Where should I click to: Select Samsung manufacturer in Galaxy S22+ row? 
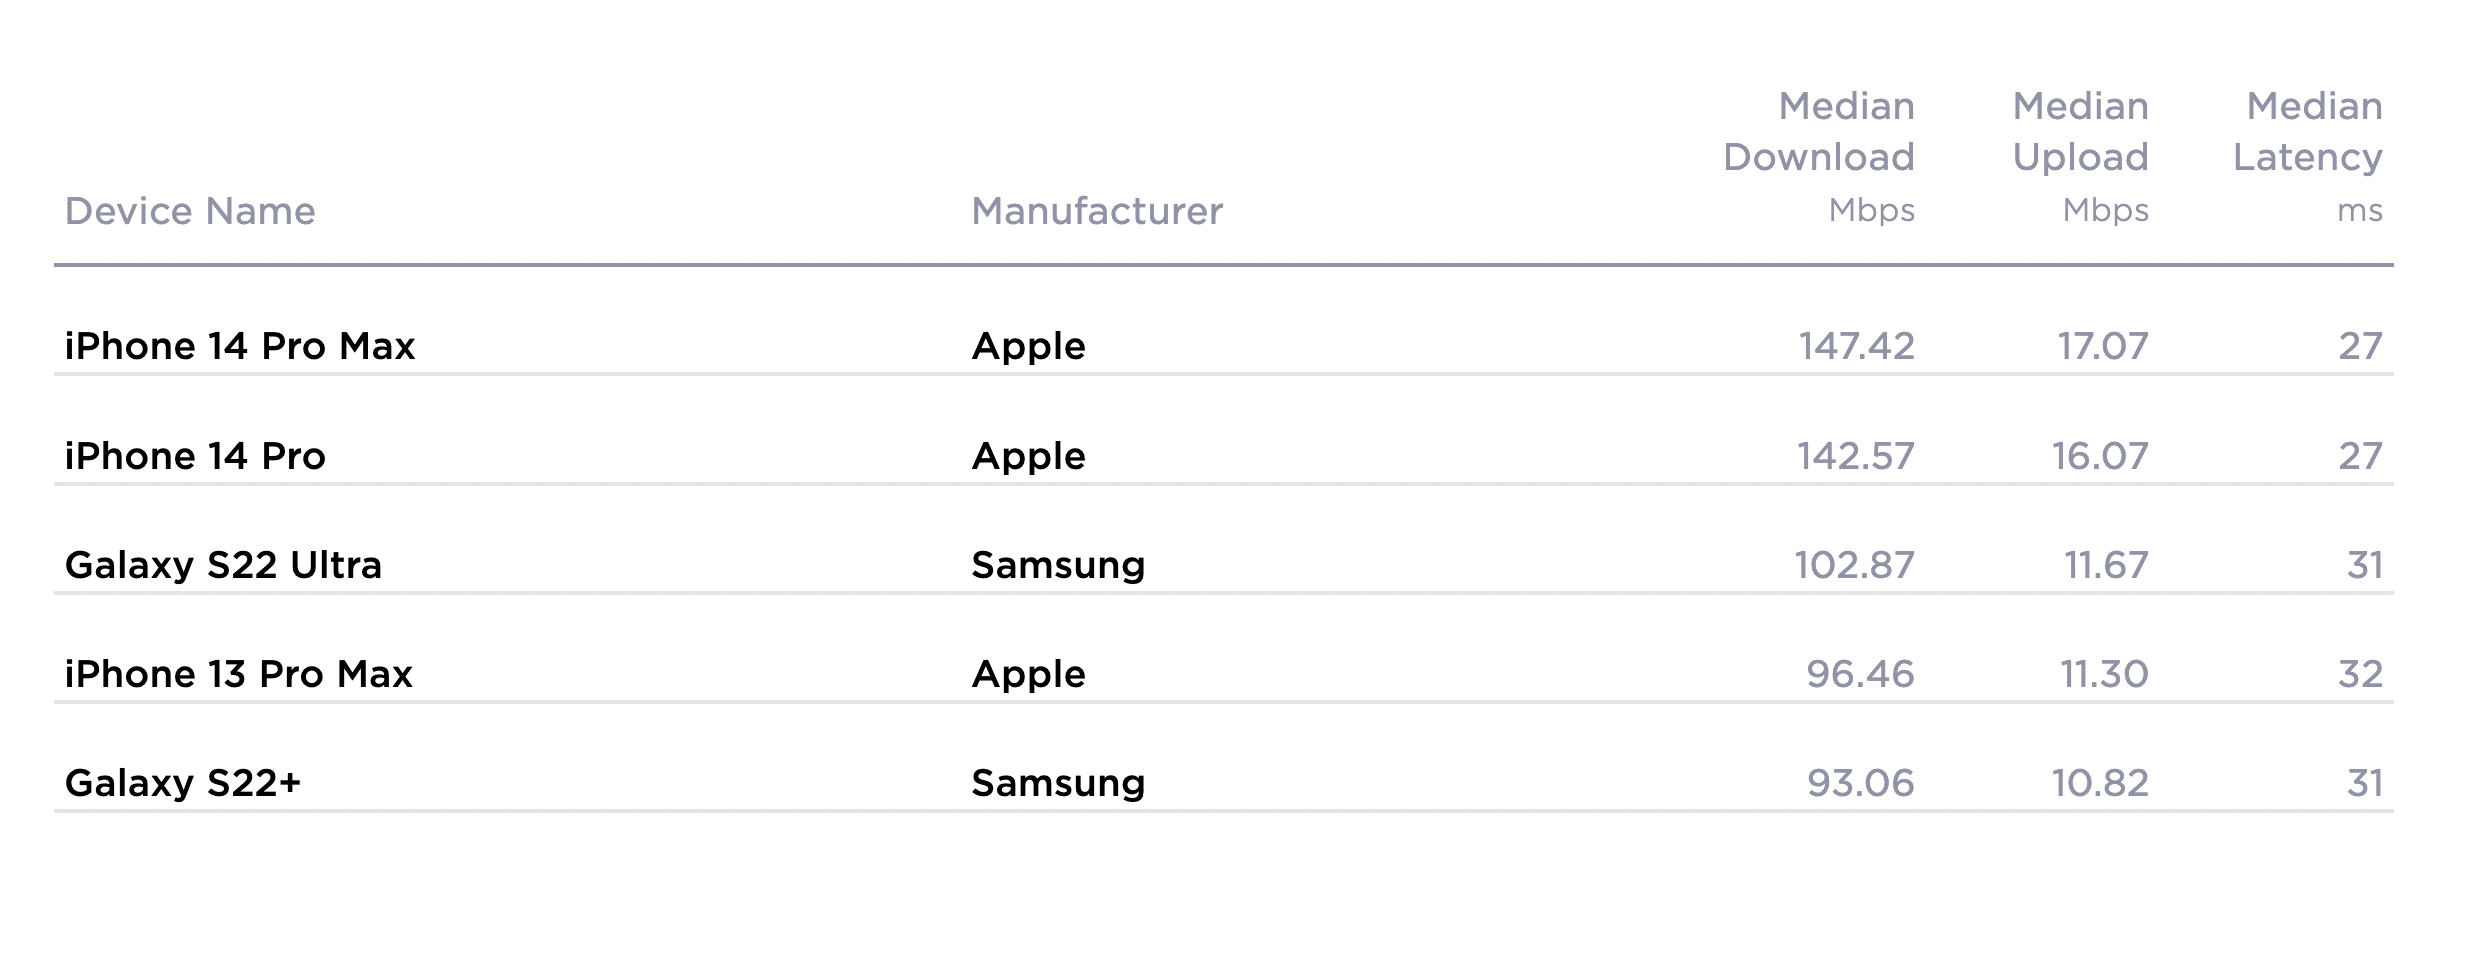click(x=1058, y=783)
